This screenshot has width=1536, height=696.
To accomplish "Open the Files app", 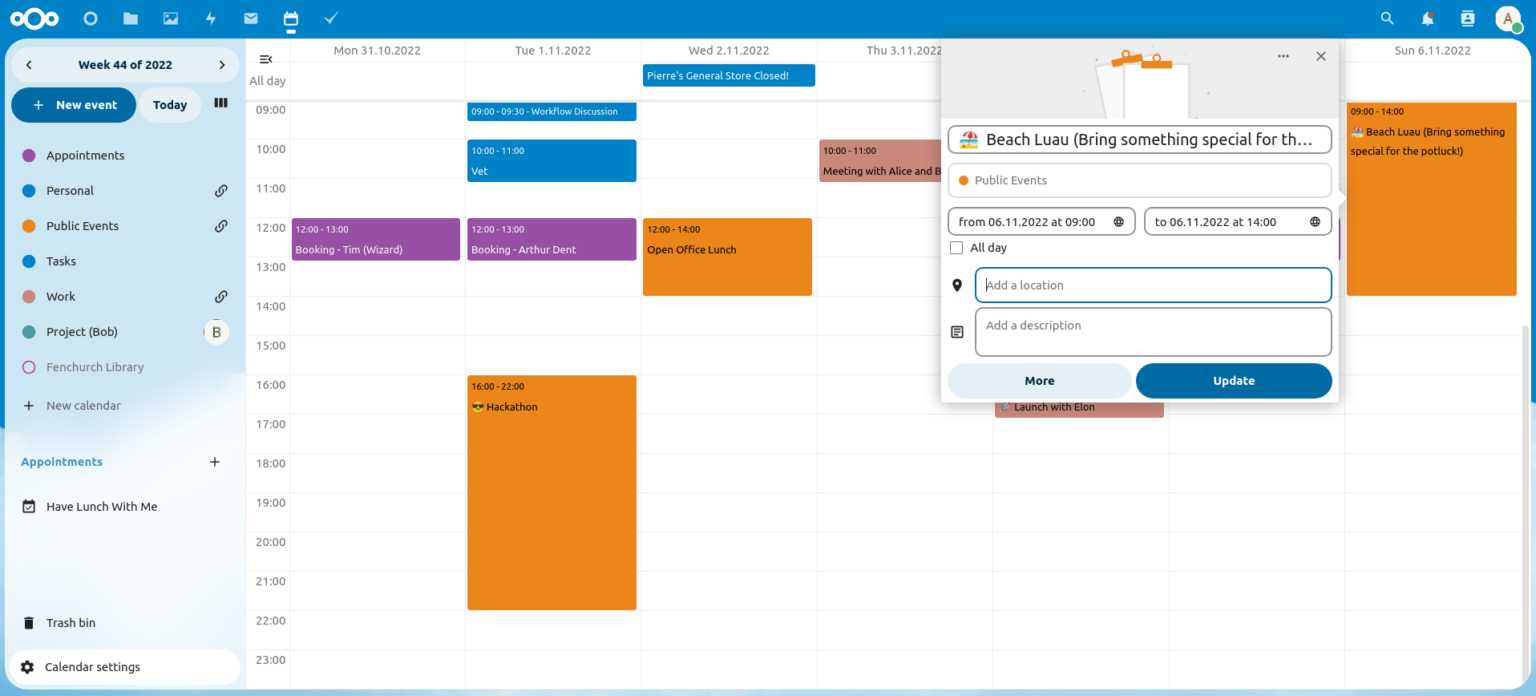I will tap(130, 17).
